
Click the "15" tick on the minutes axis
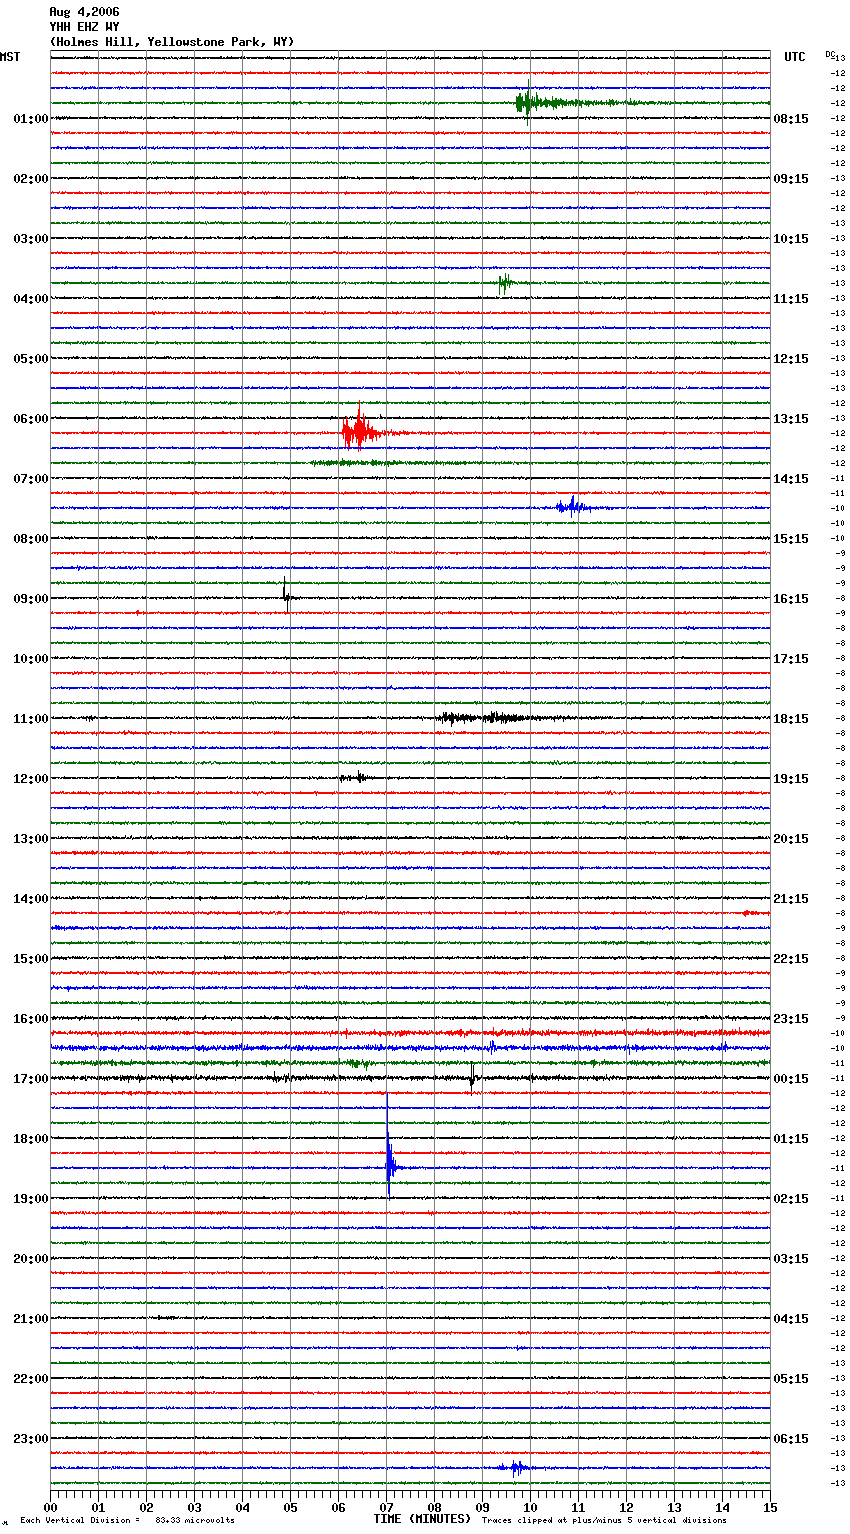pyautogui.click(x=770, y=1507)
